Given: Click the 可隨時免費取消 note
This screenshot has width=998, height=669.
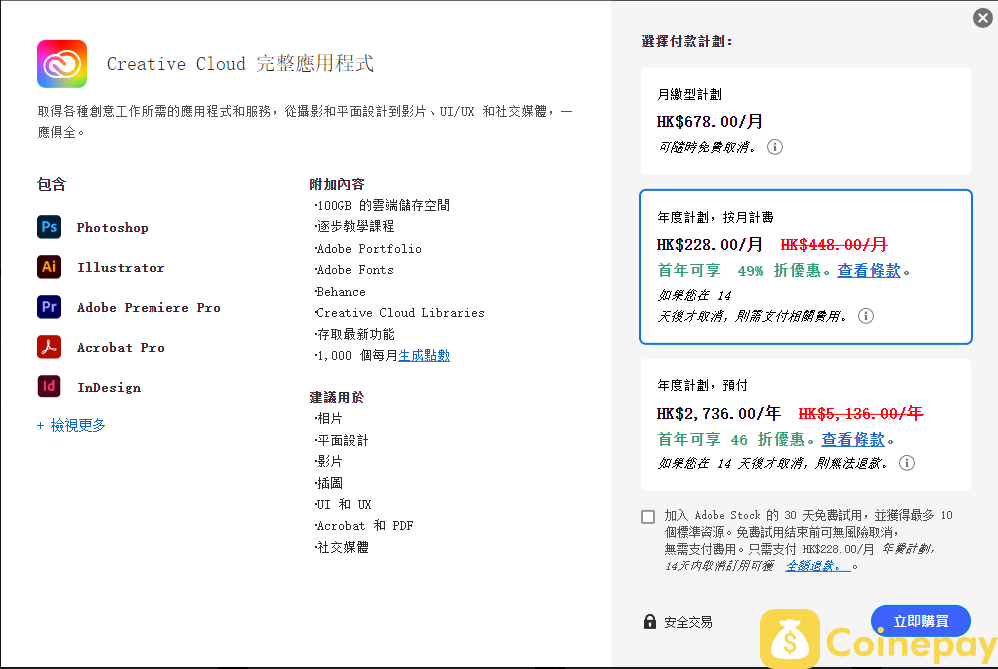Looking at the screenshot, I should click(706, 147).
